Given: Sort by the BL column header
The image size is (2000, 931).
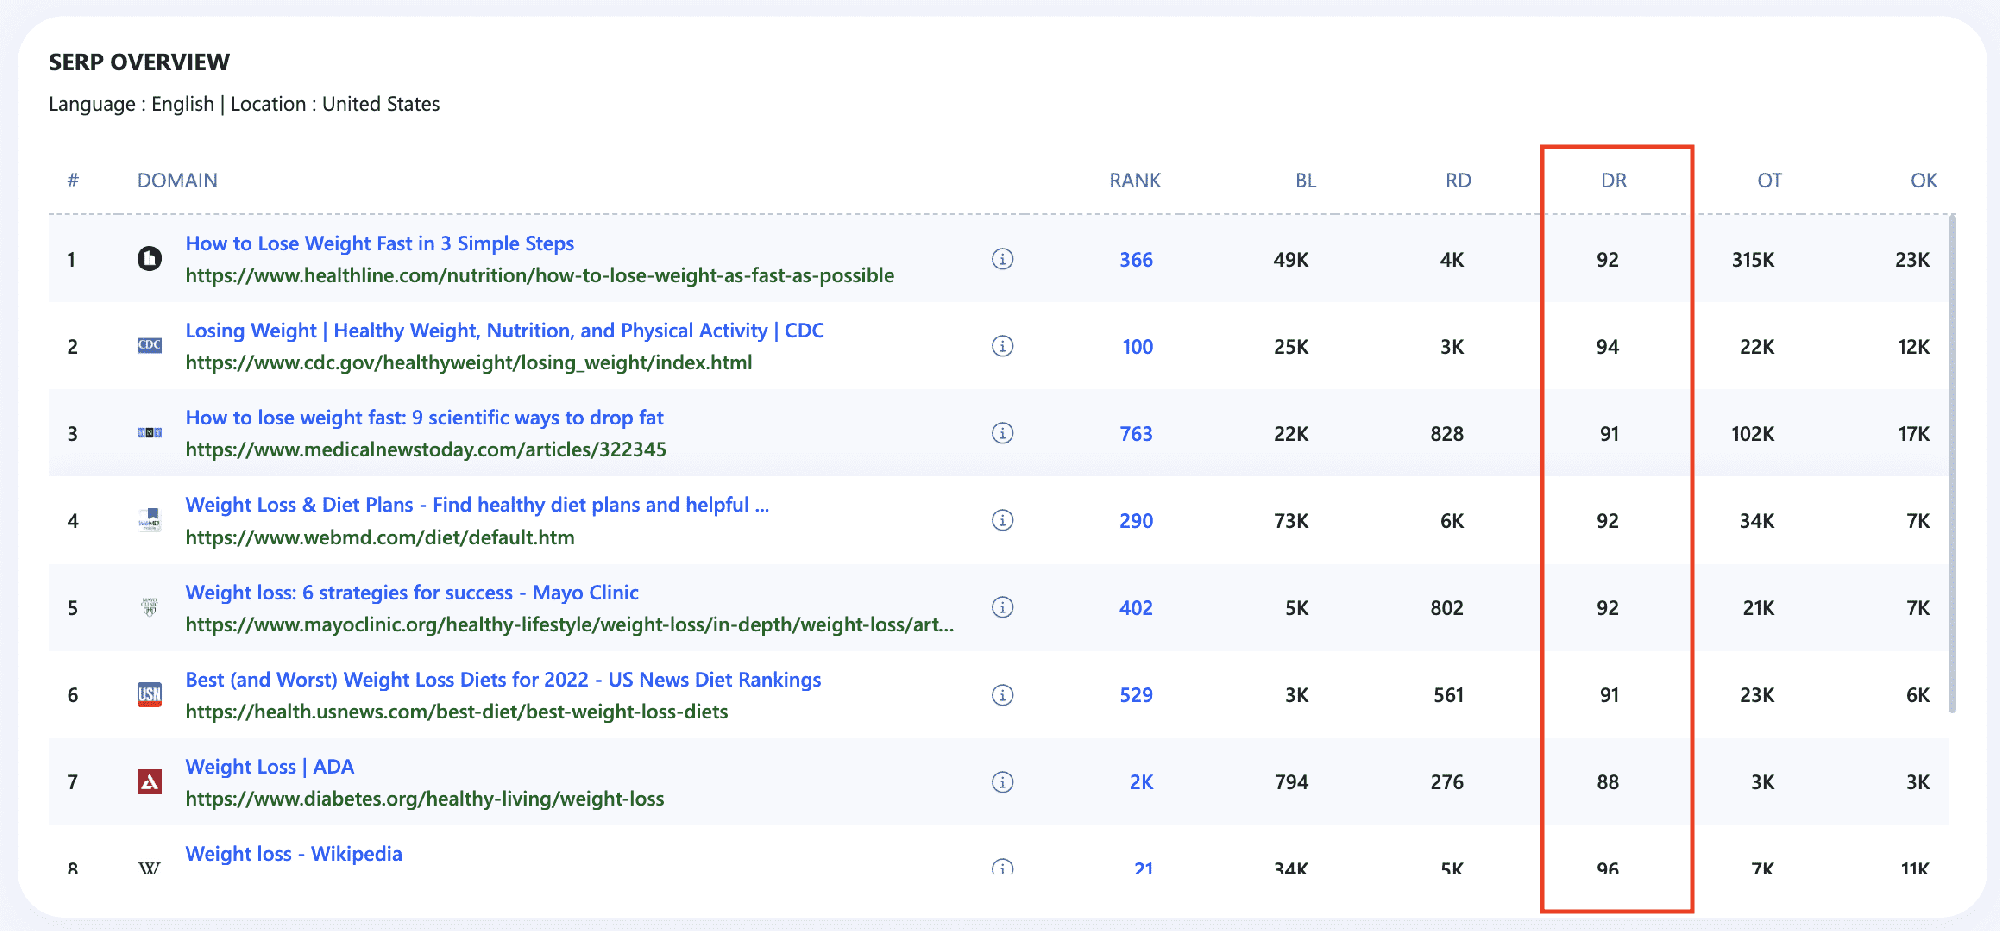Looking at the screenshot, I should pyautogui.click(x=1306, y=180).
